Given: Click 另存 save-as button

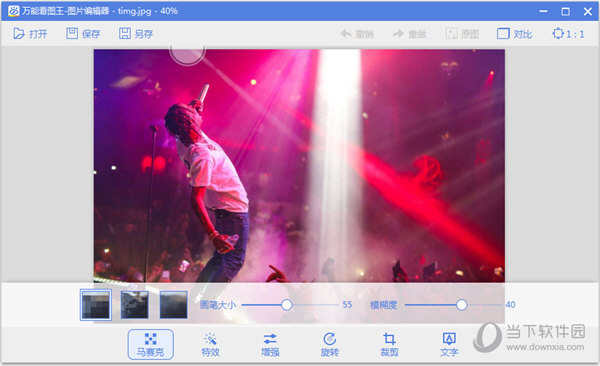Looking at the screenshot, I should 136,34.
